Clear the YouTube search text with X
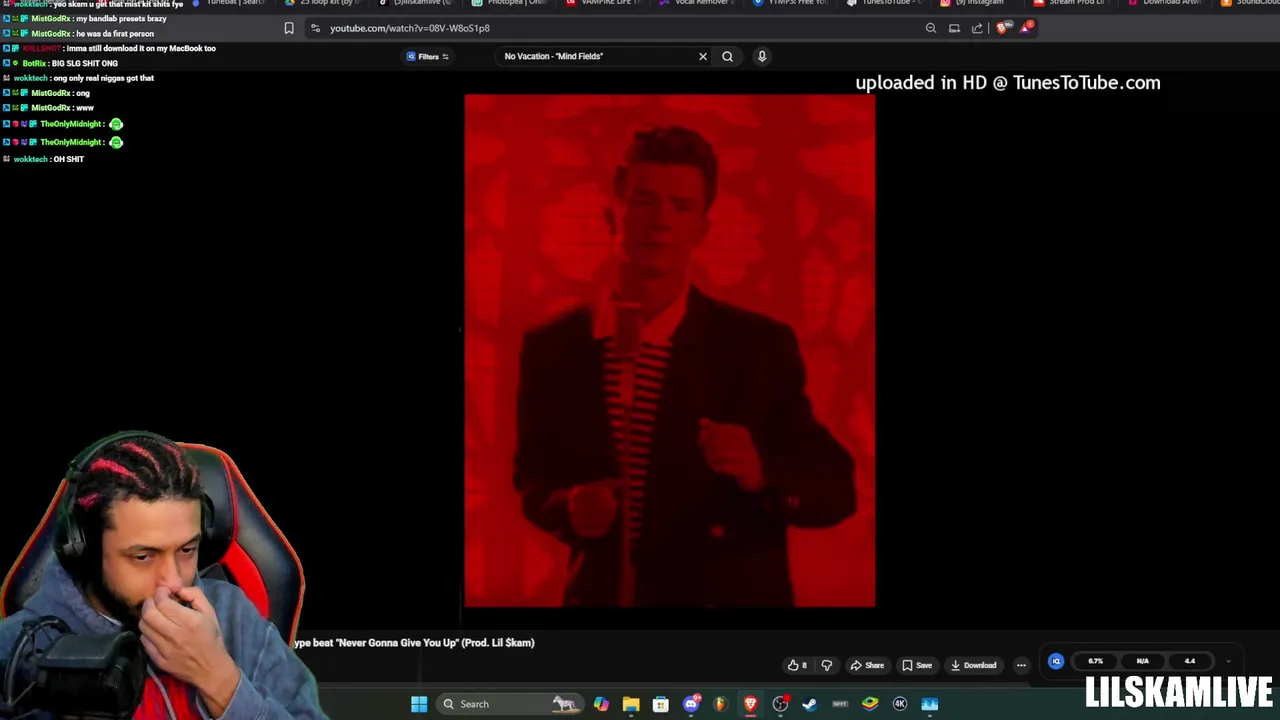 703,56
